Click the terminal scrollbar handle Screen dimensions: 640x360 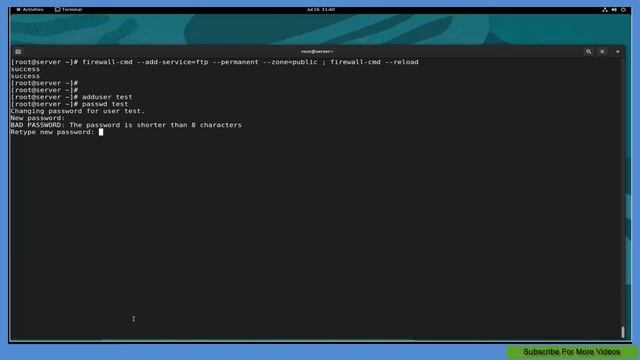coord(623,332)
